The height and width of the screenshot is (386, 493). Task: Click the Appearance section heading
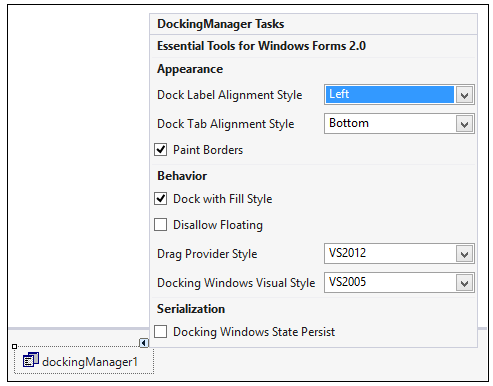190,69
